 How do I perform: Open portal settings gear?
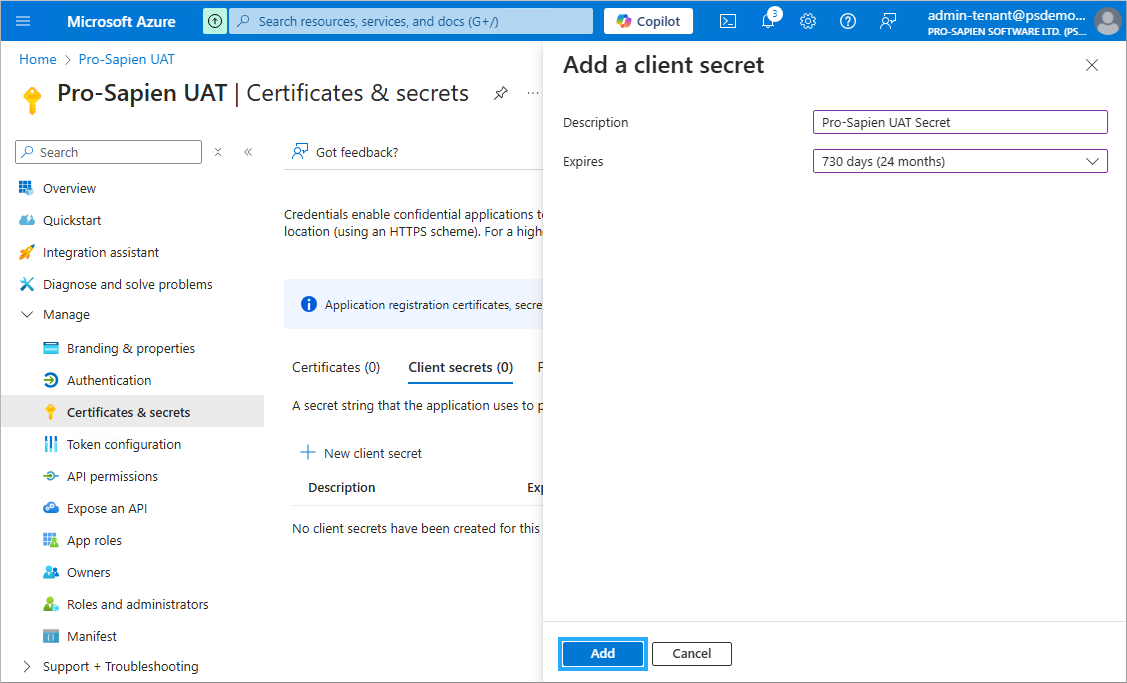[x=808, y=21]
